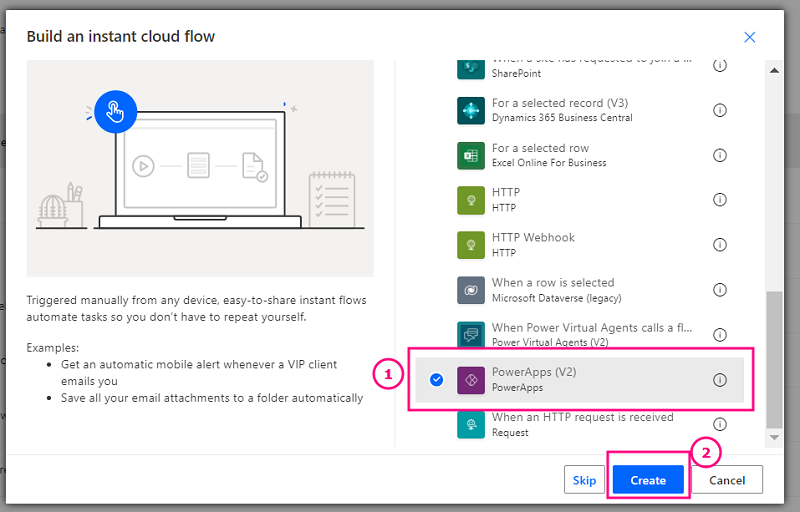Choose the For a selected row trigger
The height and width of the screenshot is (512, 800).
point(540,148)
